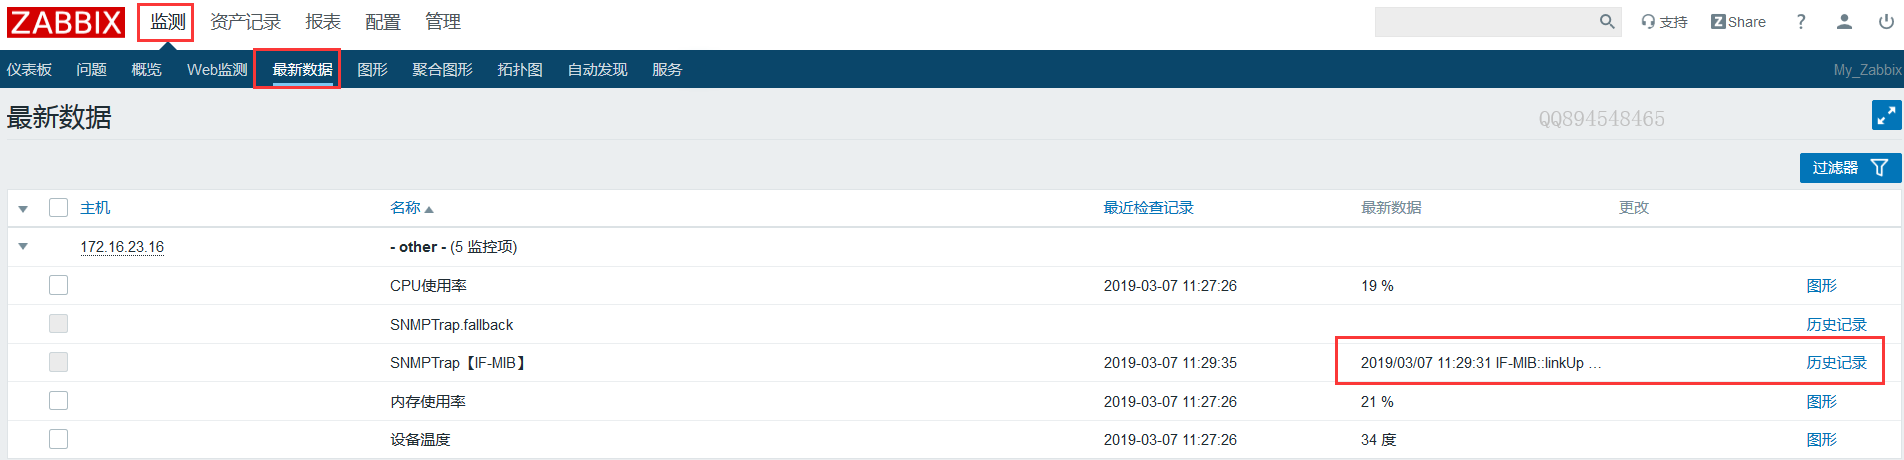Go to the Web监测 submenu
Viewport: 1904px width, 460px height.
(x=217, y=70)
